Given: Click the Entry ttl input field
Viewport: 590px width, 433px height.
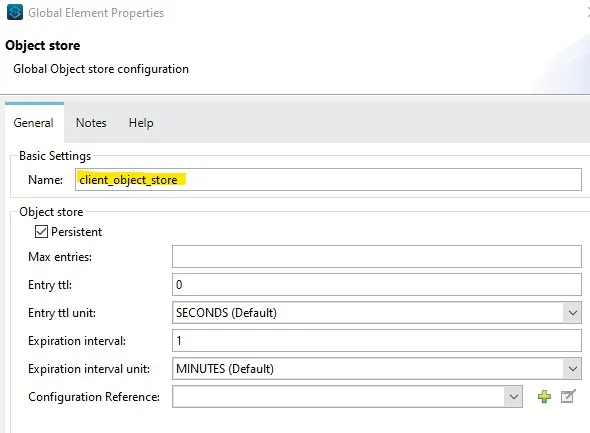Looking at the screenshot, I should click(x=377, y=284).
